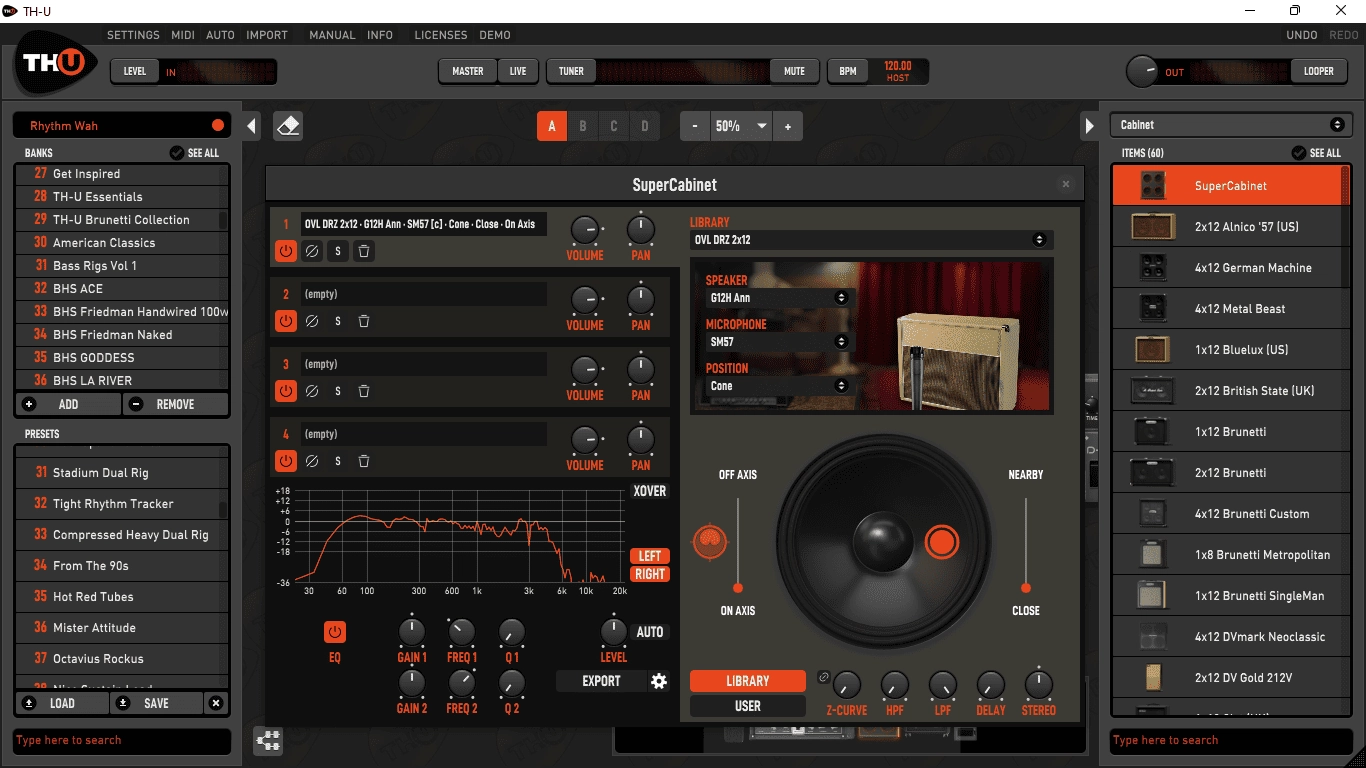Open the MANUAL menu
Screen dimensions: 1366x768
[x=332, y=35]
